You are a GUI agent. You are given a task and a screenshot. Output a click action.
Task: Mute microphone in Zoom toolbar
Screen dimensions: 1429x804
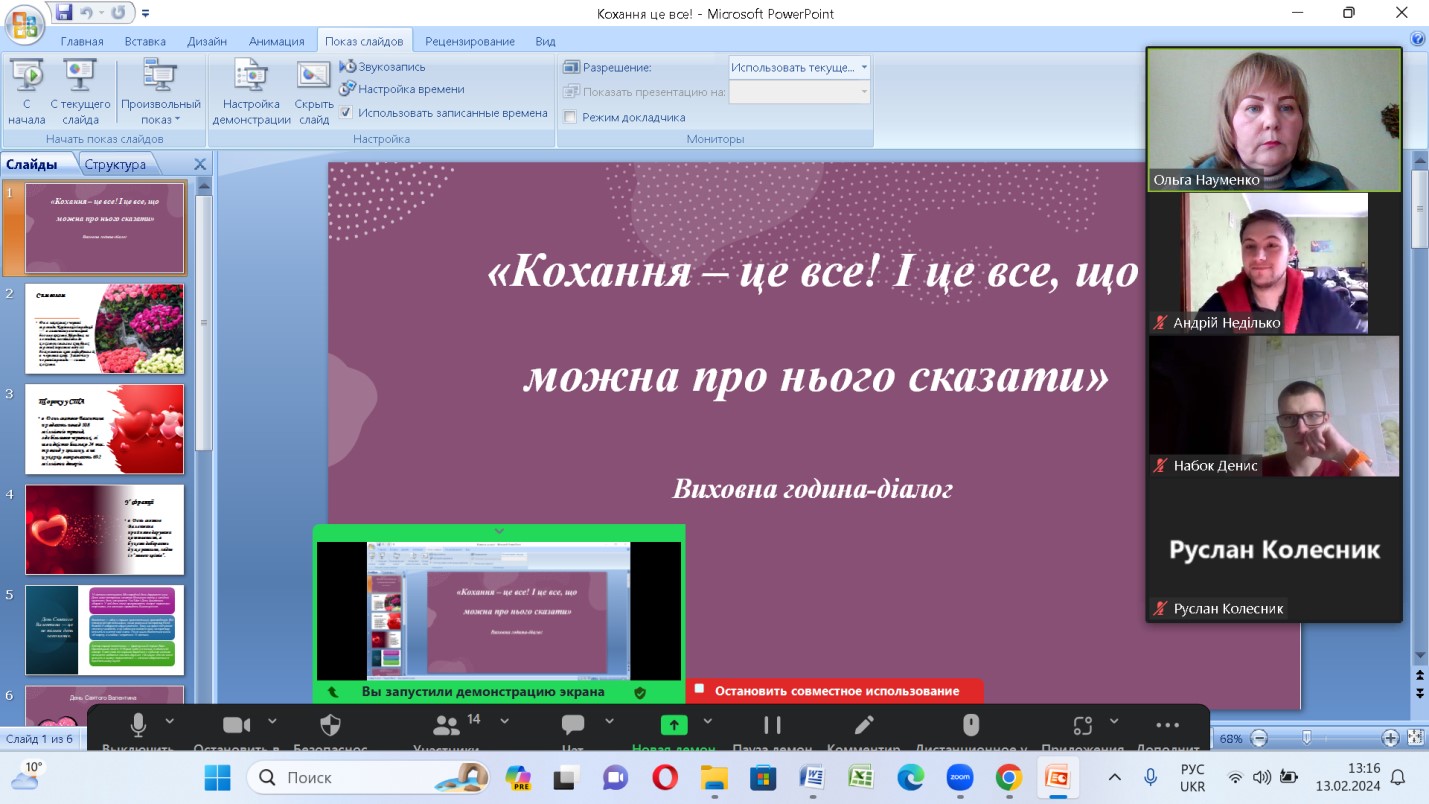(x=138, y=726)
